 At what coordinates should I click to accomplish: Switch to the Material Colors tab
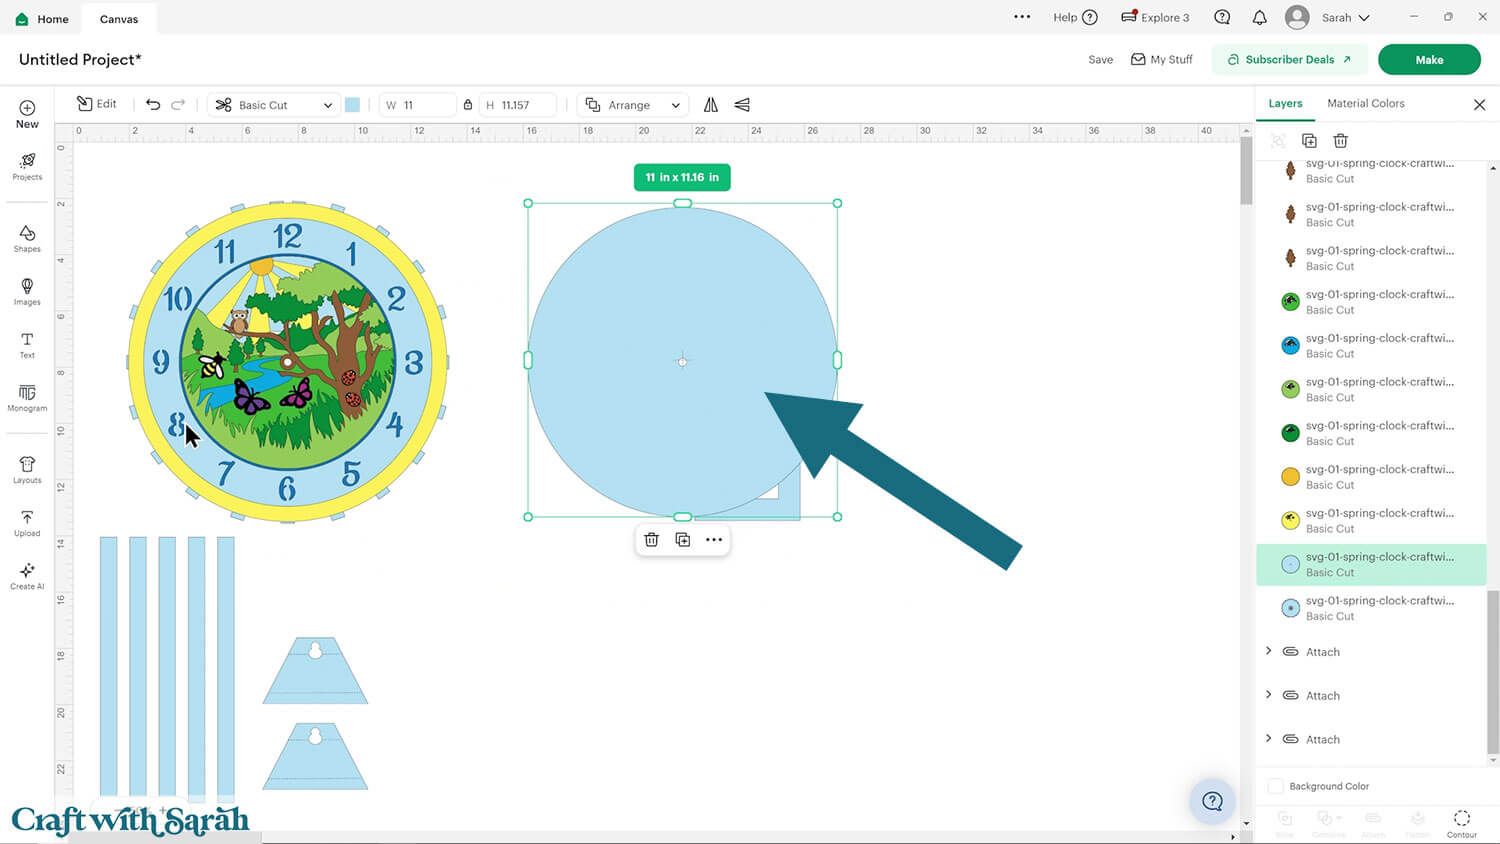[x=1365, y=104]
